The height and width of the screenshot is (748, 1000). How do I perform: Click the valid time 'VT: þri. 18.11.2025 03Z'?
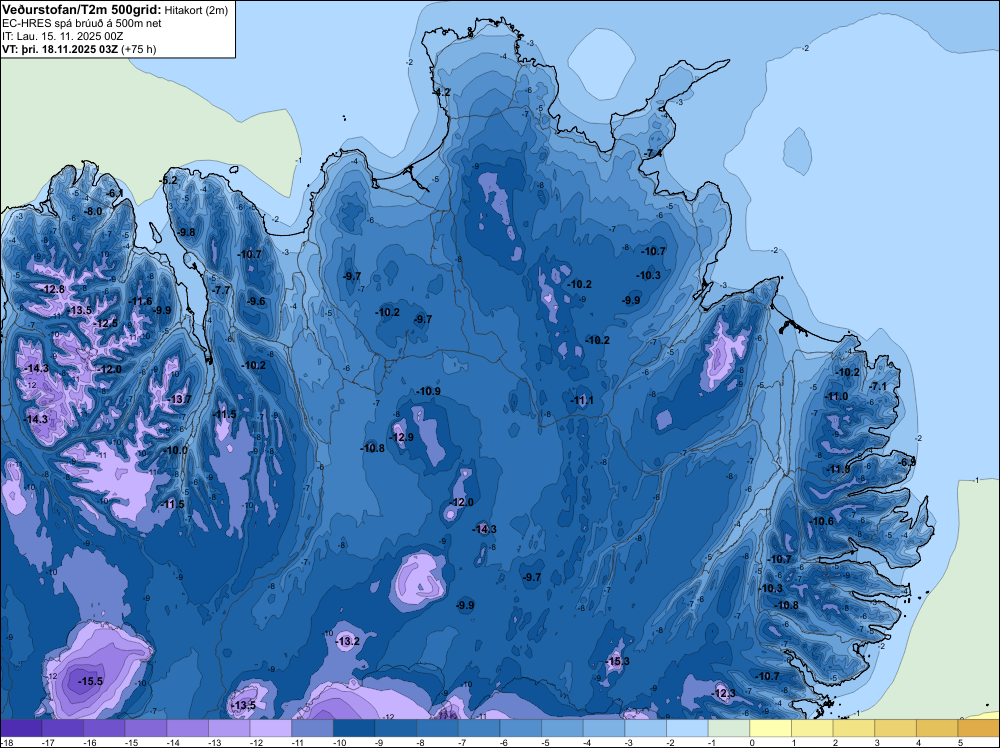pos(60,48)
